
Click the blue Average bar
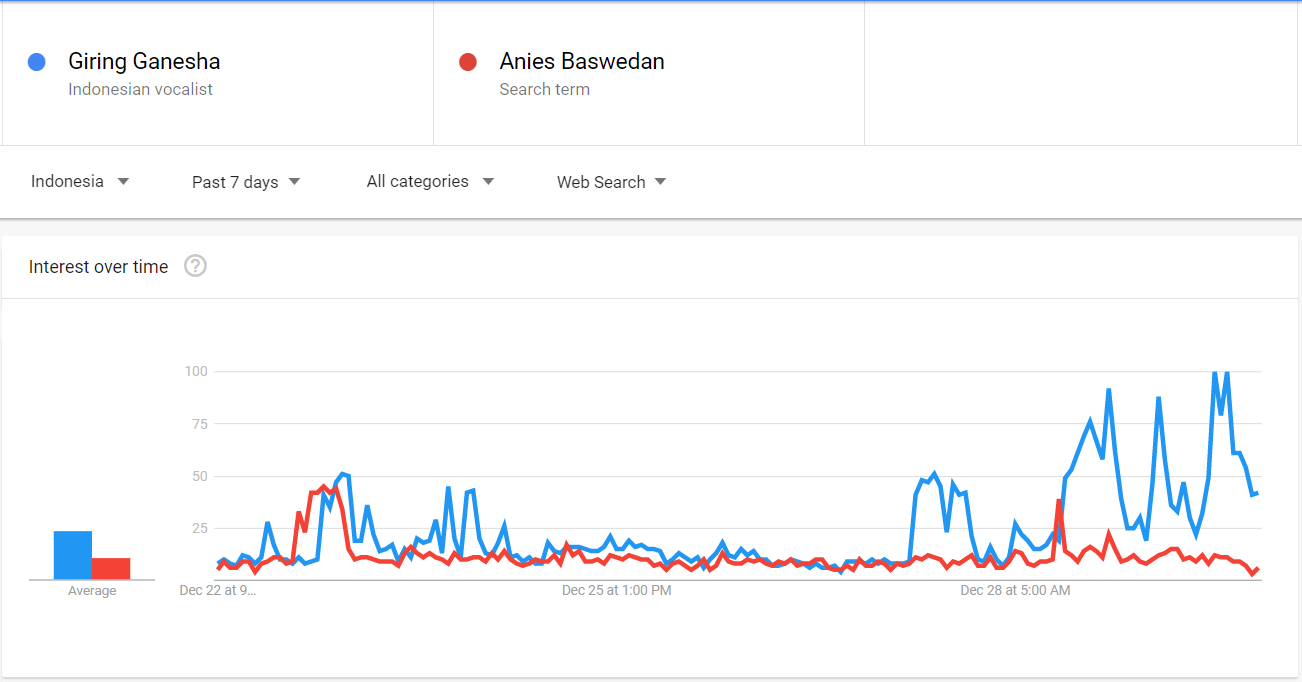[72, 555]
